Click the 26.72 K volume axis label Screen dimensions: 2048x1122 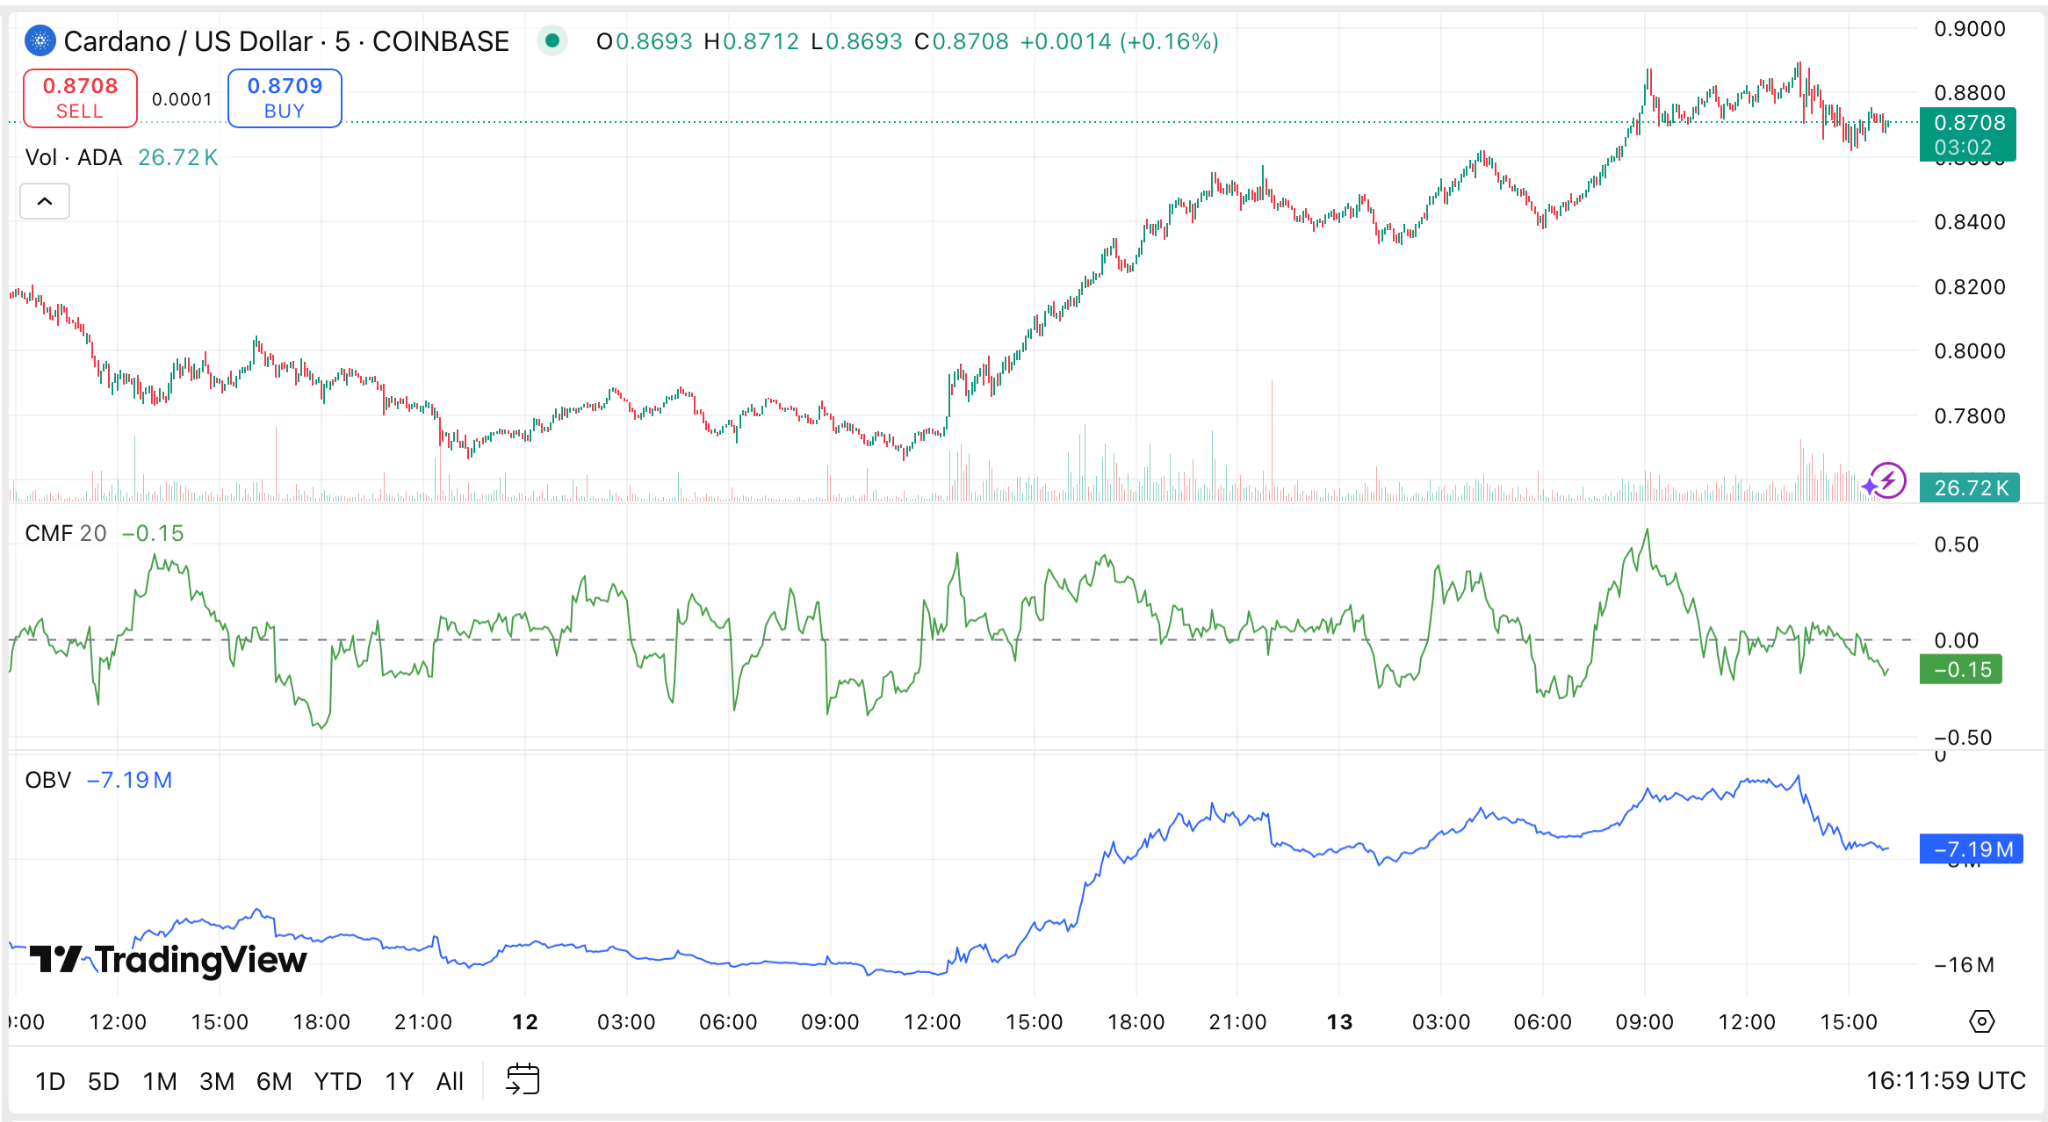tap(1970, 487)
